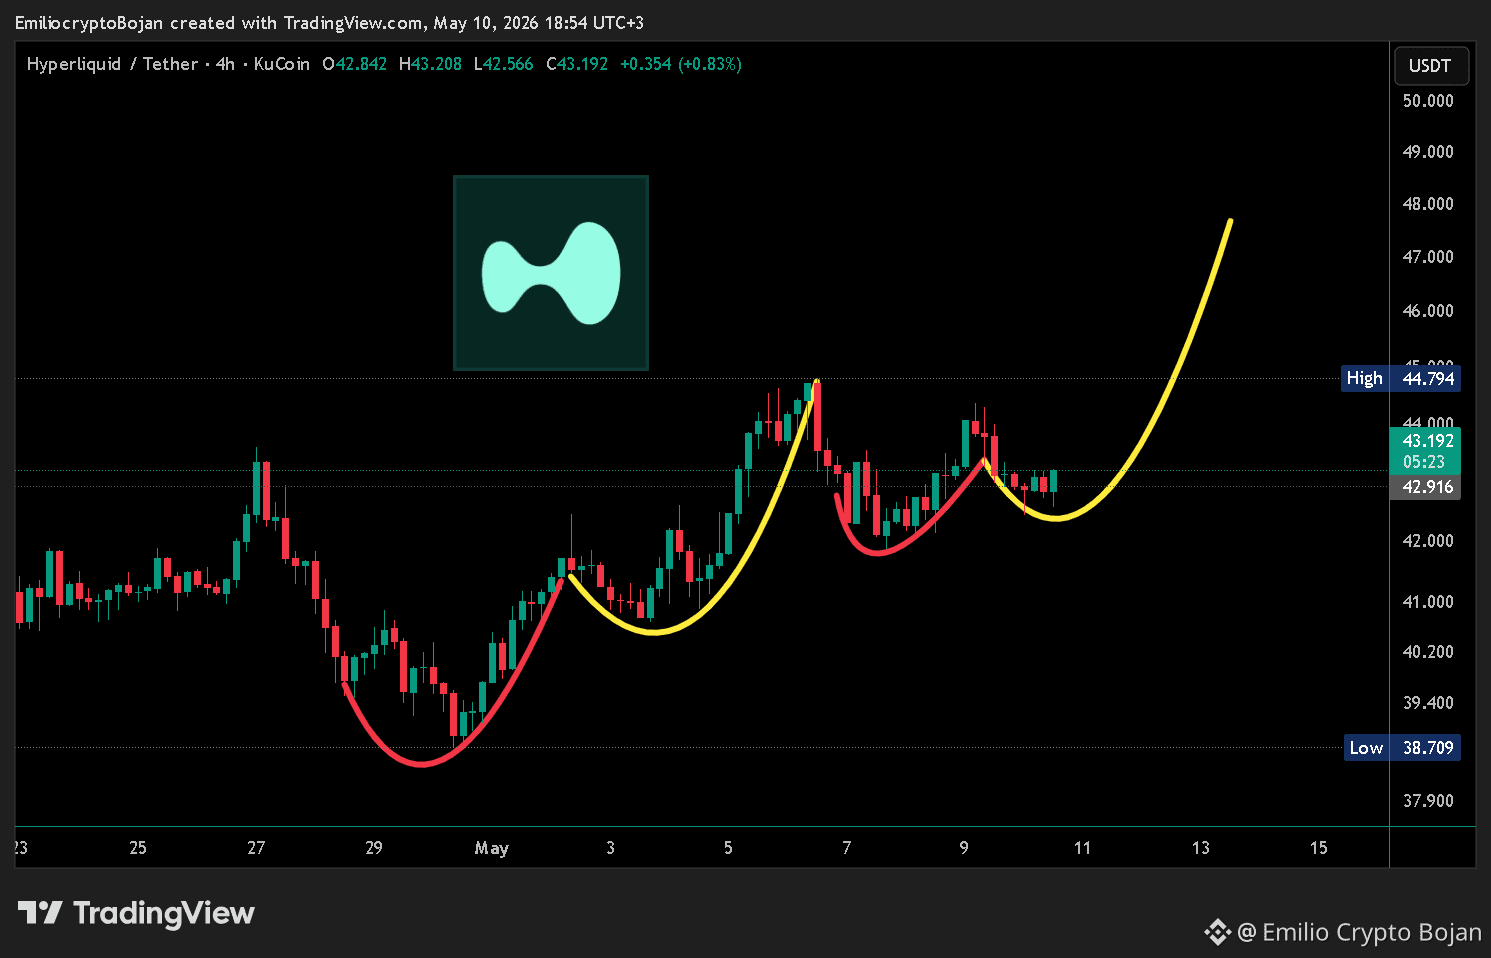Click the Binance icon beside Emilio Crypto Bojan
Screen dimensions: 1491x958
tap(1217, 932)
